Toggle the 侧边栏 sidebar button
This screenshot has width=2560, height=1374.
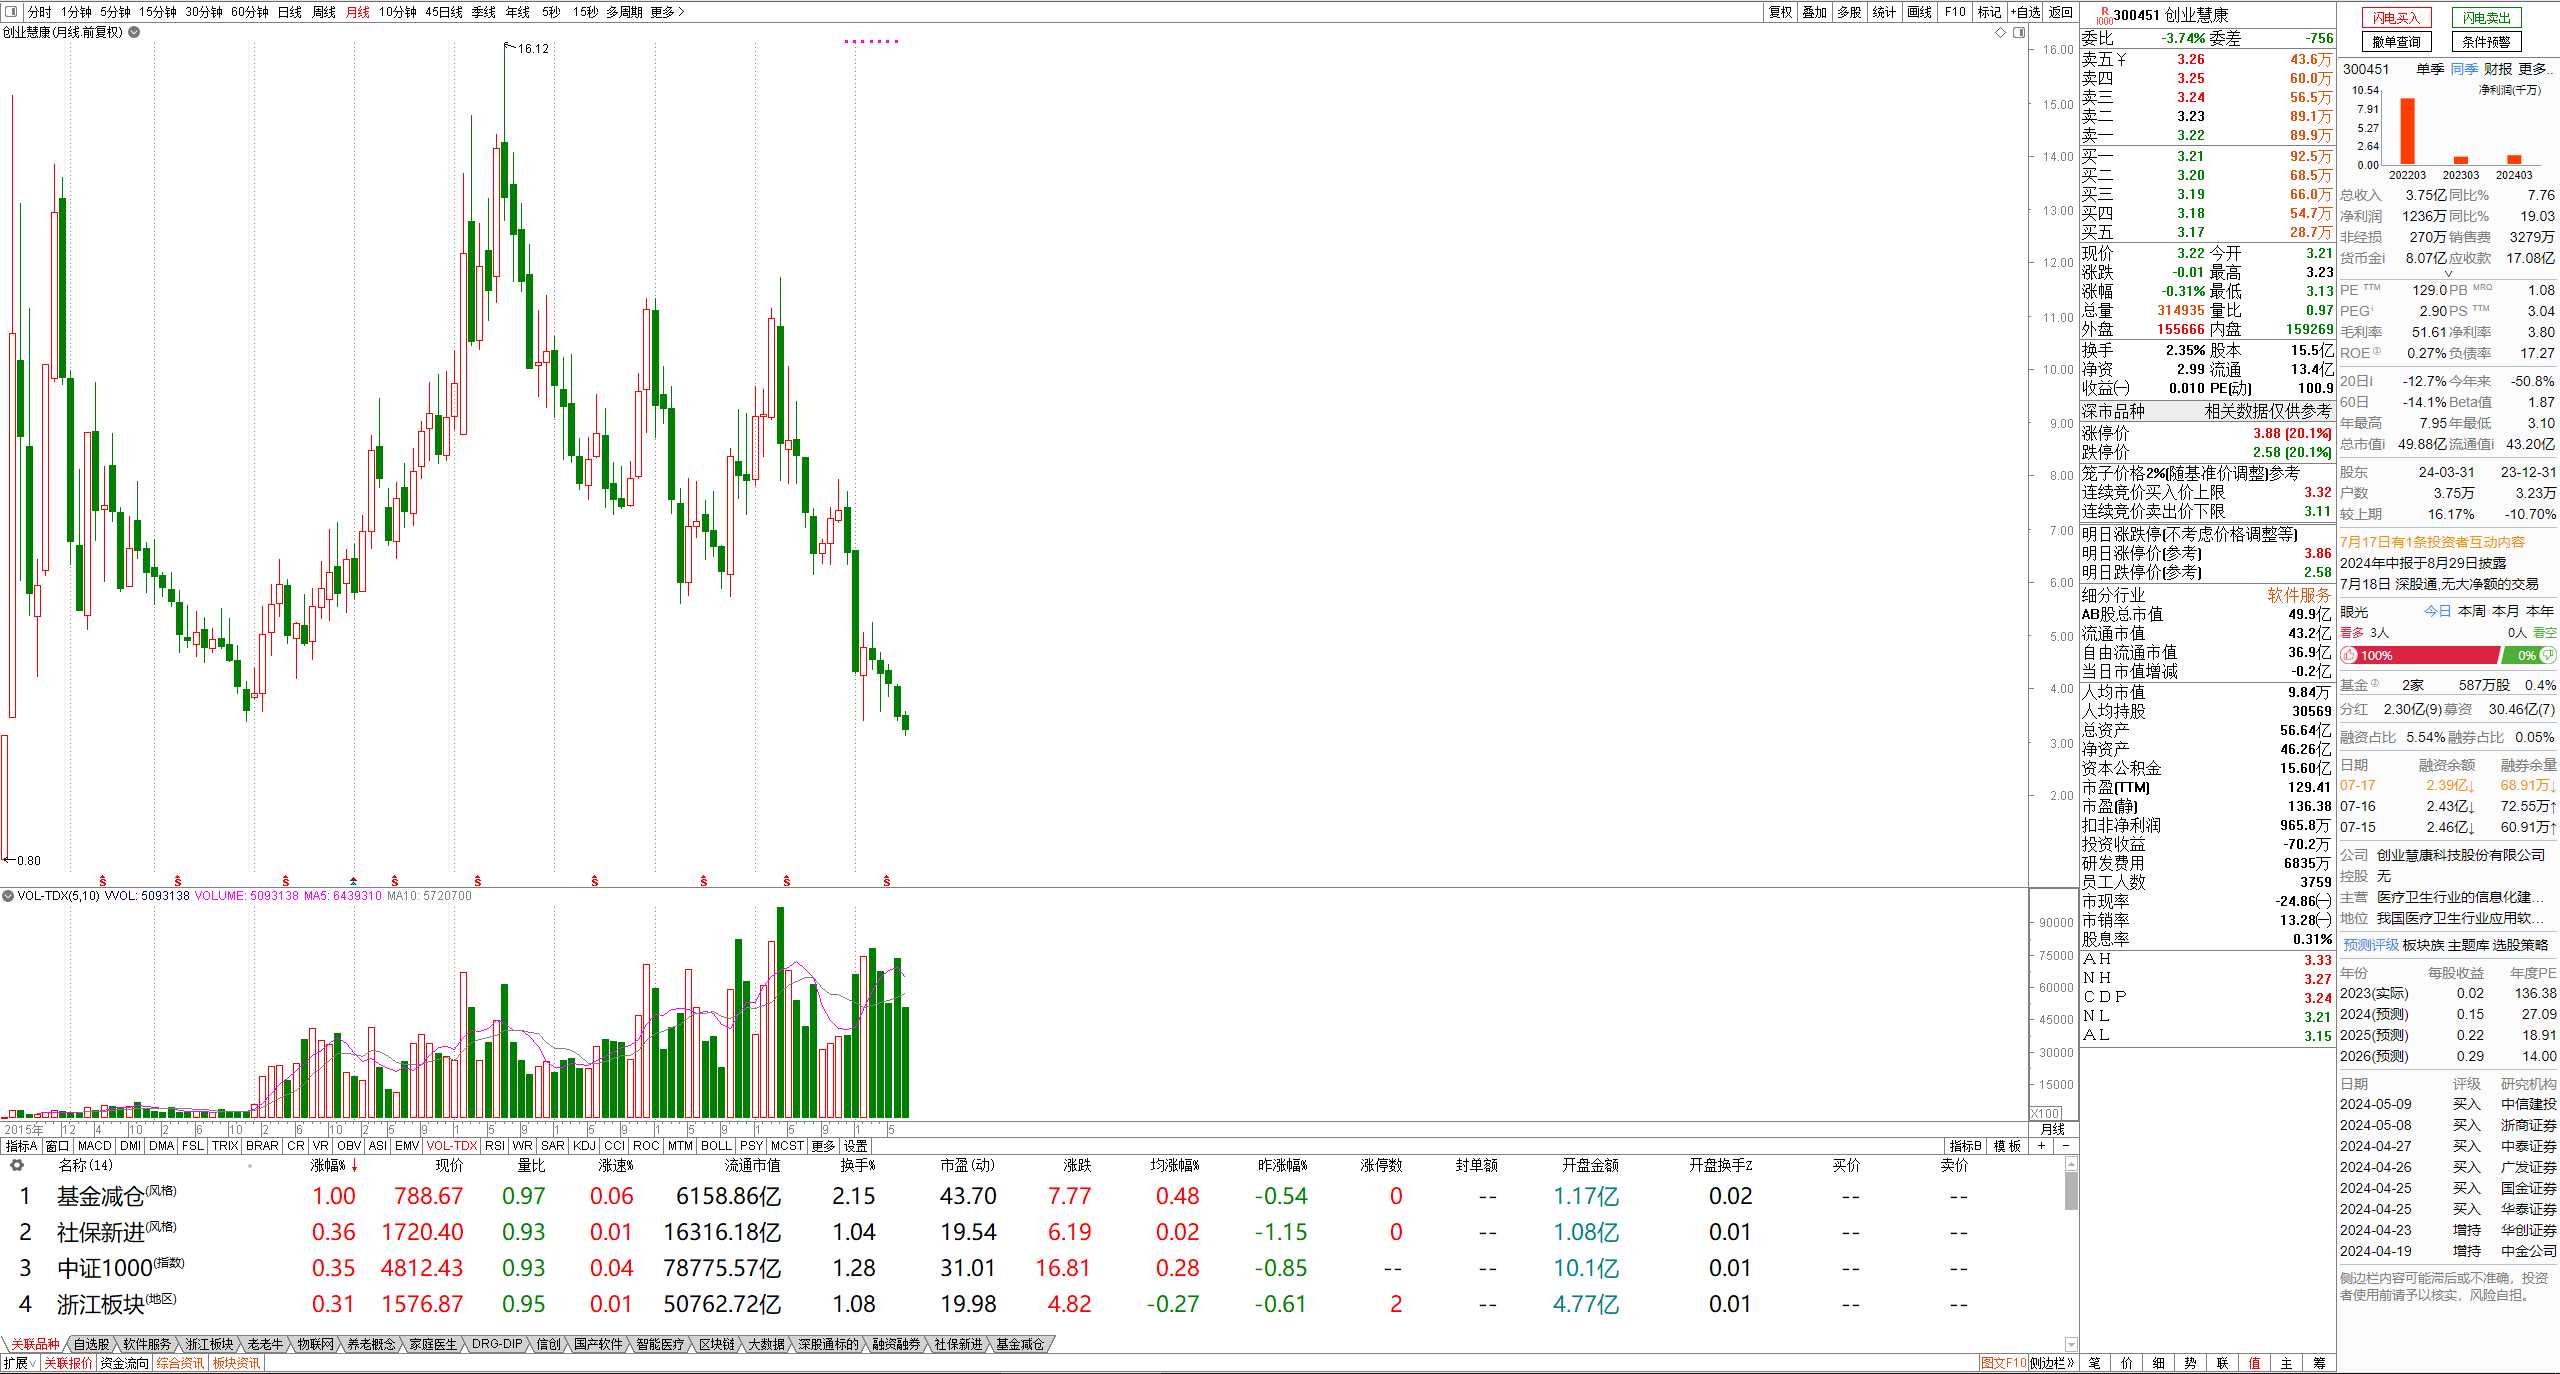pyautogui.click(x=2052, y=1363)
